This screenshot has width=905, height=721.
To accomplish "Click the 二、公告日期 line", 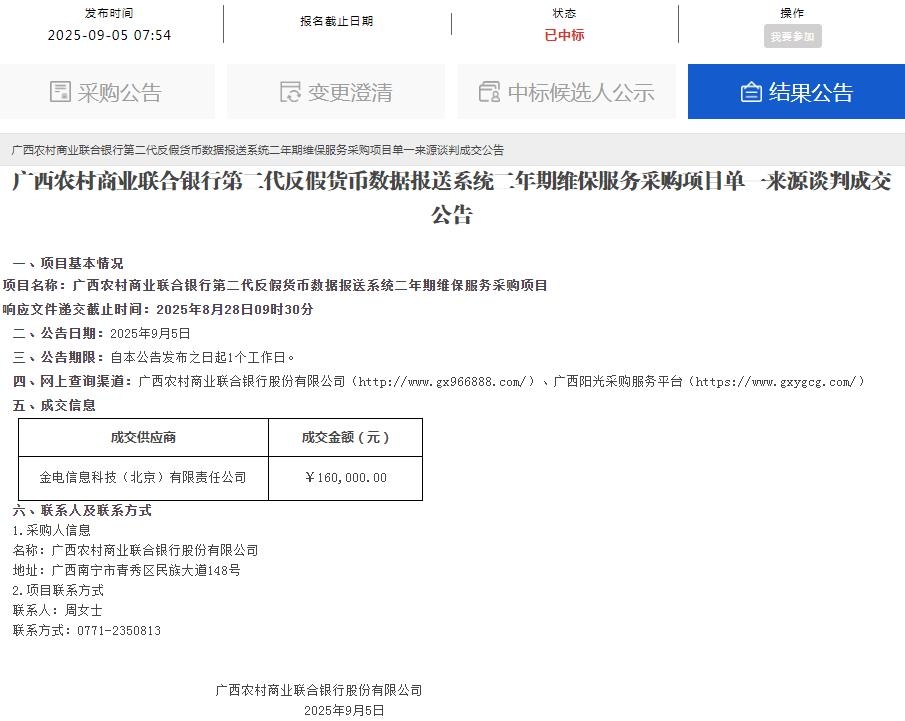I will [102, 334].
